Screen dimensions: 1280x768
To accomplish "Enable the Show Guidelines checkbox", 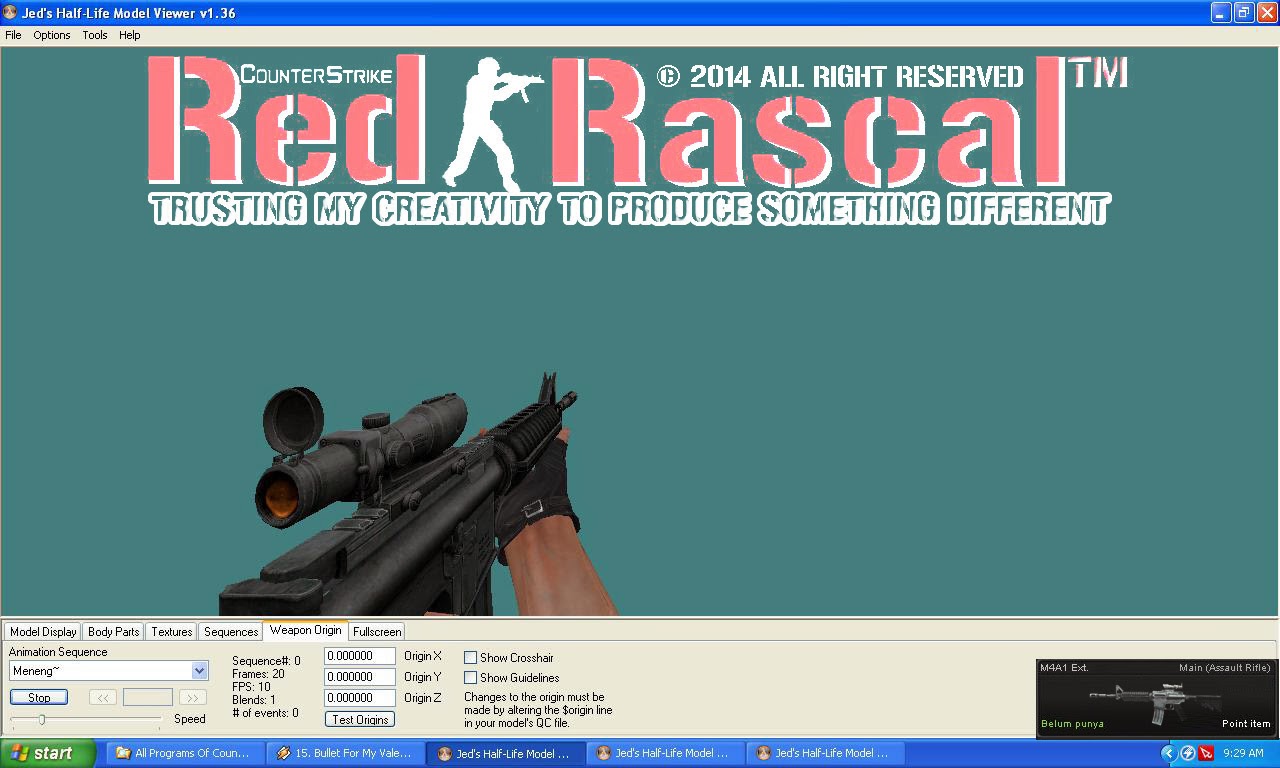I will click(470, 678).
